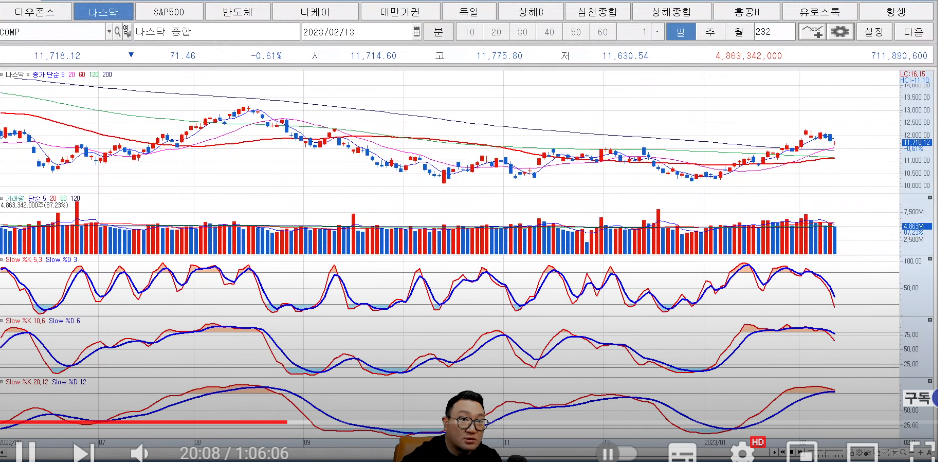This screenshot has height=462, width=938.
Task: Open YouTube HD settings gear
Action: point(742,452)
